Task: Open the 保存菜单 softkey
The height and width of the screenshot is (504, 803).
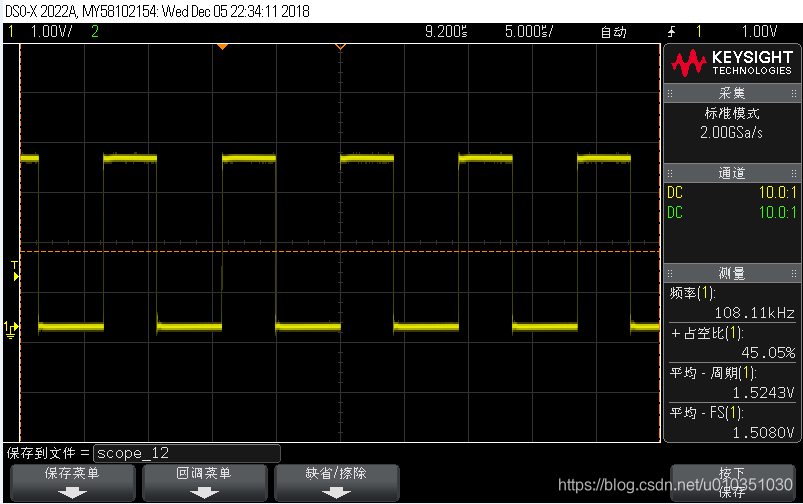Action: (x=73, y=482)
